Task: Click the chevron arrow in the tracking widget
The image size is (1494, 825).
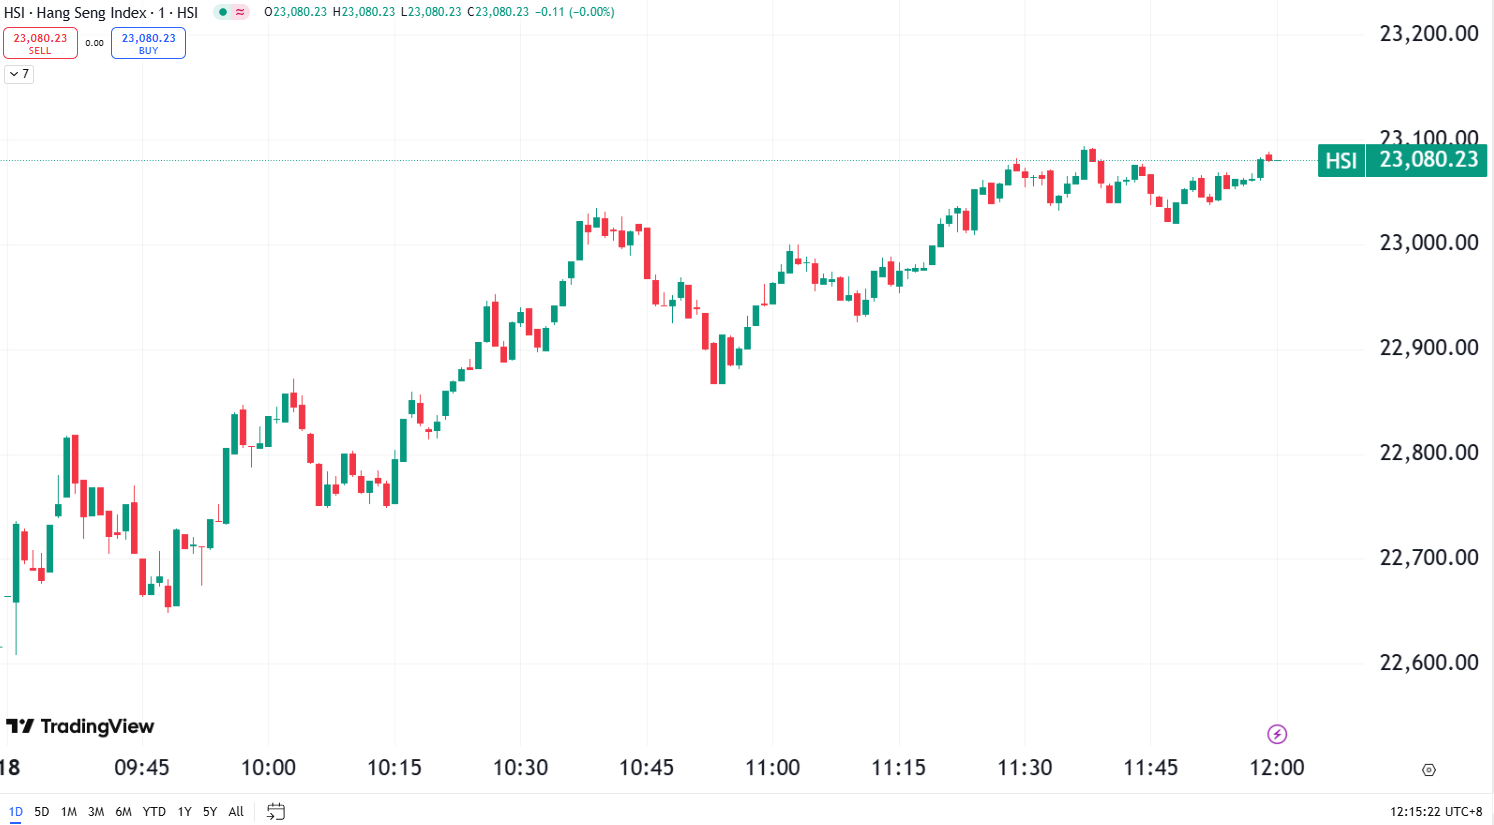Action: (12, 74)
